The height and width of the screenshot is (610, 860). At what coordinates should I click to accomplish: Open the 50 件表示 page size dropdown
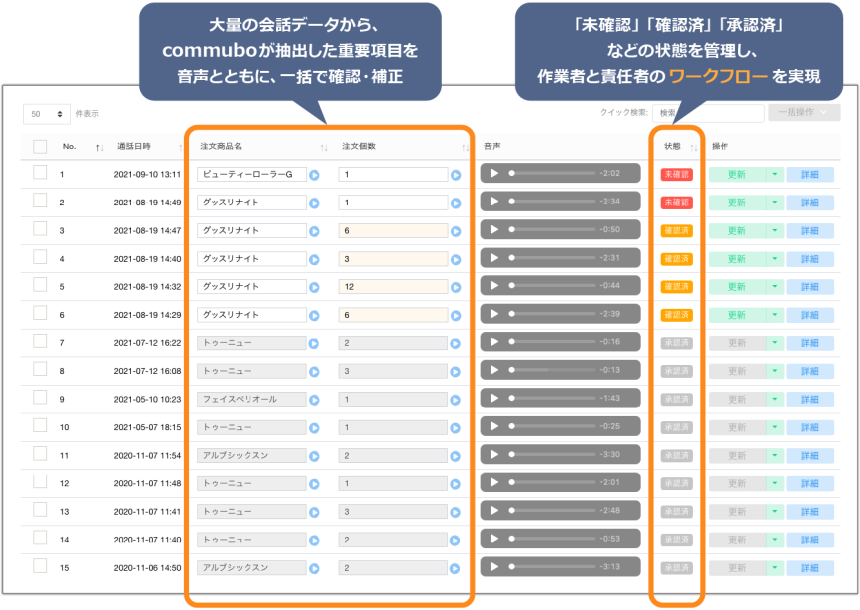[x=47, y=114]
